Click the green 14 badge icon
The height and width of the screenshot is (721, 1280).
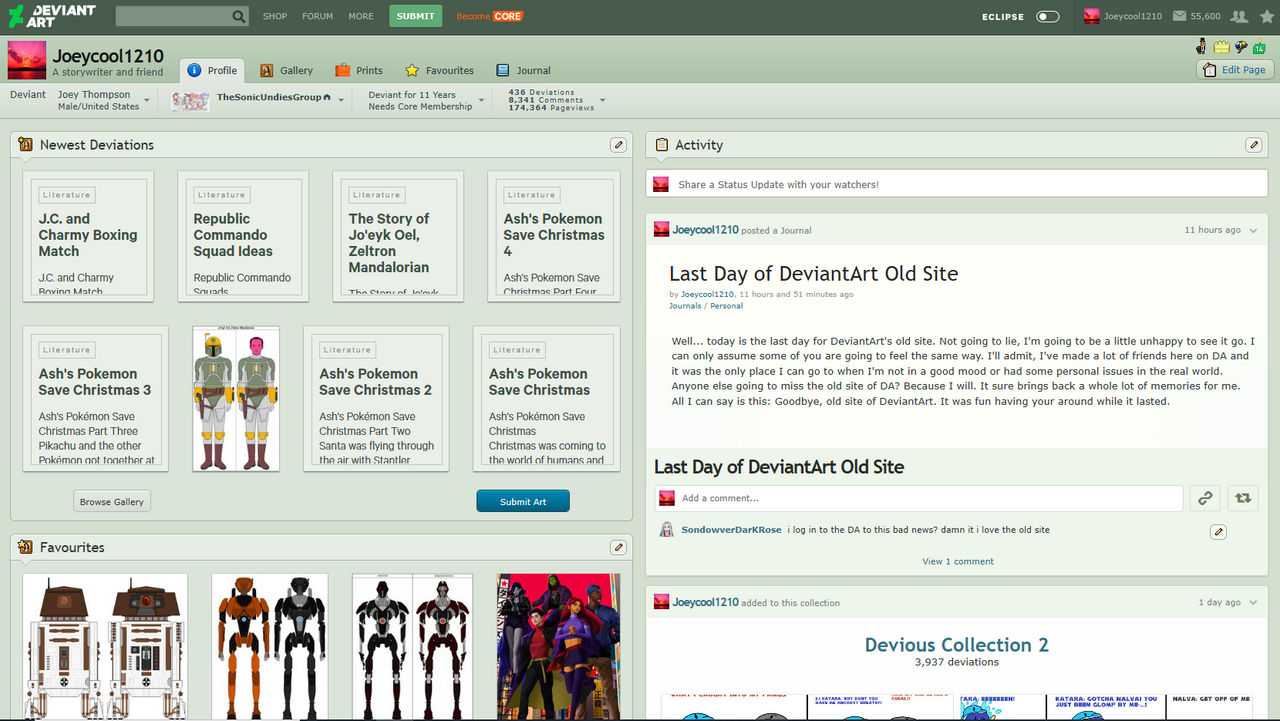1259,46
